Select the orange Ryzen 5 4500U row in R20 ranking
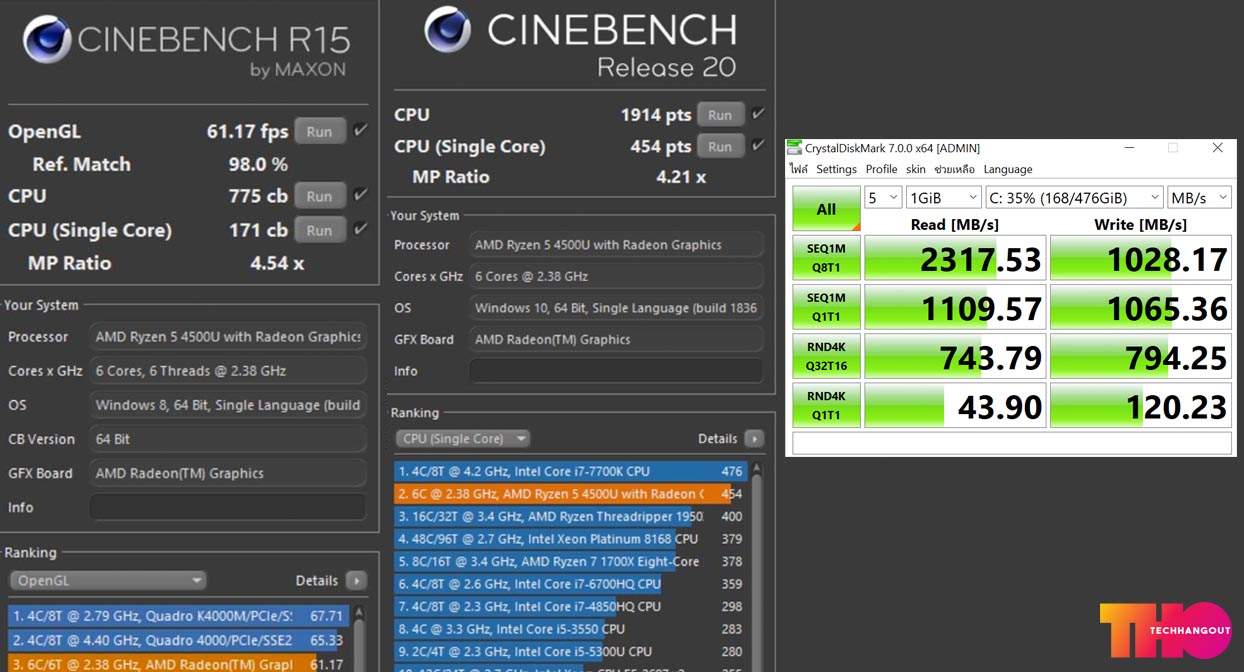 coord(571,494)
